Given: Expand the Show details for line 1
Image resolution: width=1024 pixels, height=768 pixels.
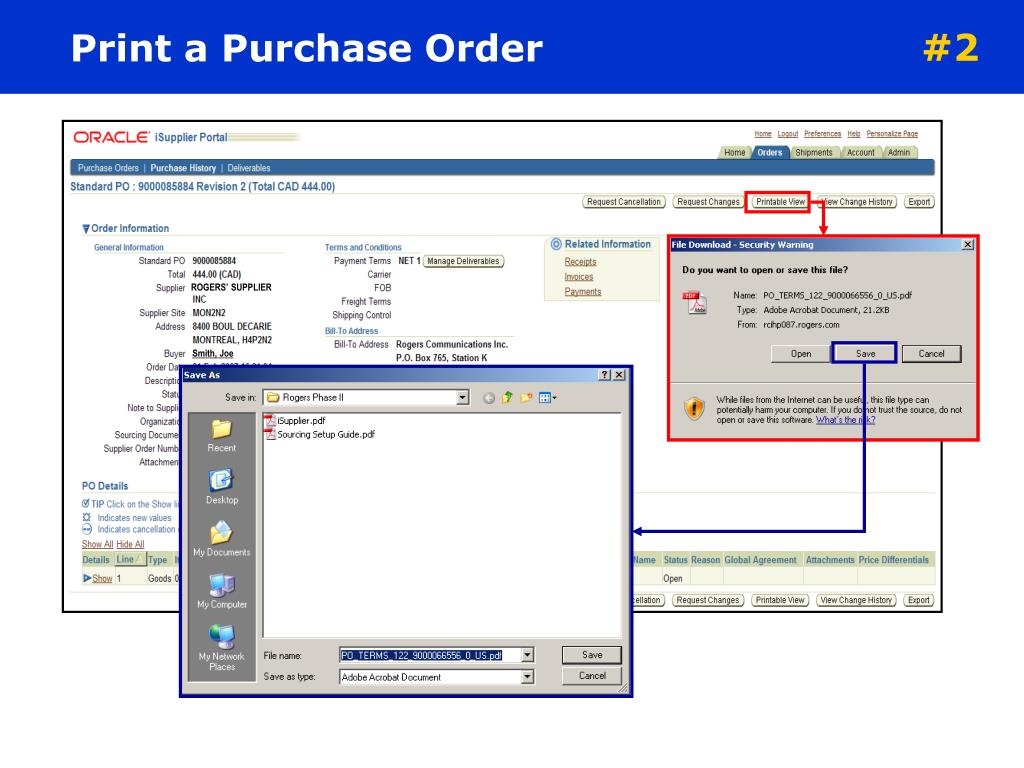Looking at the screenshot, I should tap(97, 578).
